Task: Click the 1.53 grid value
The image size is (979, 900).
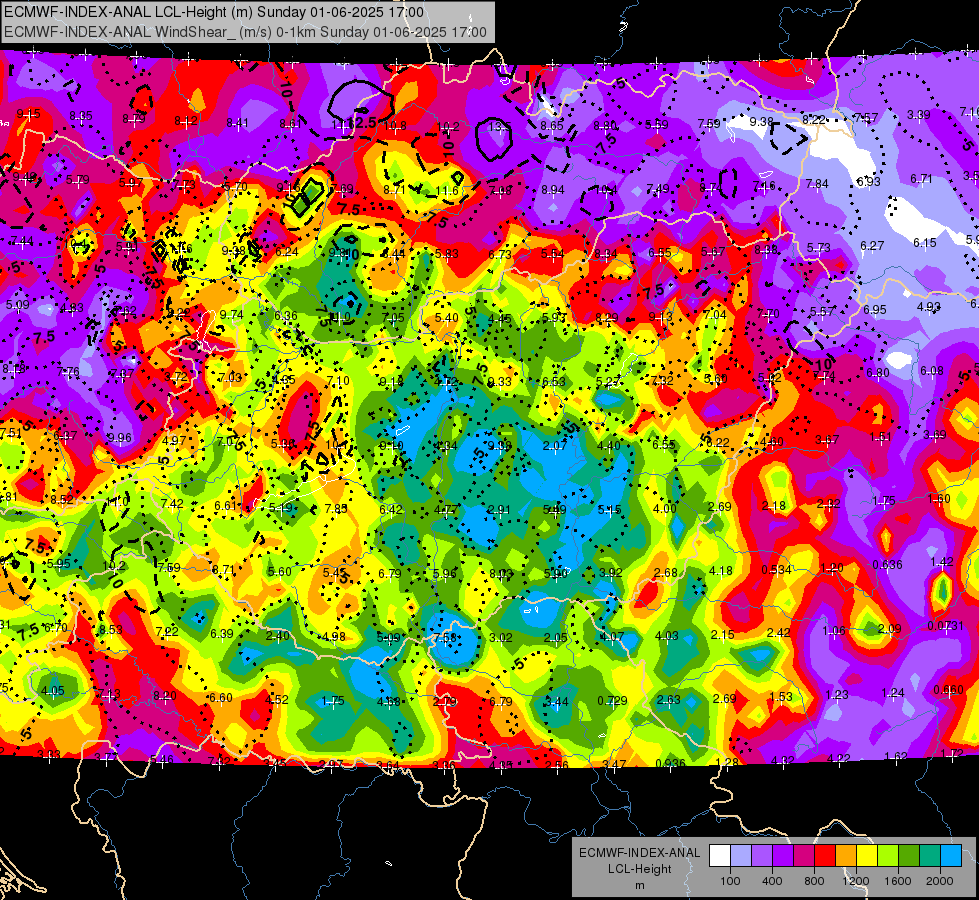Action: [780, 696]
